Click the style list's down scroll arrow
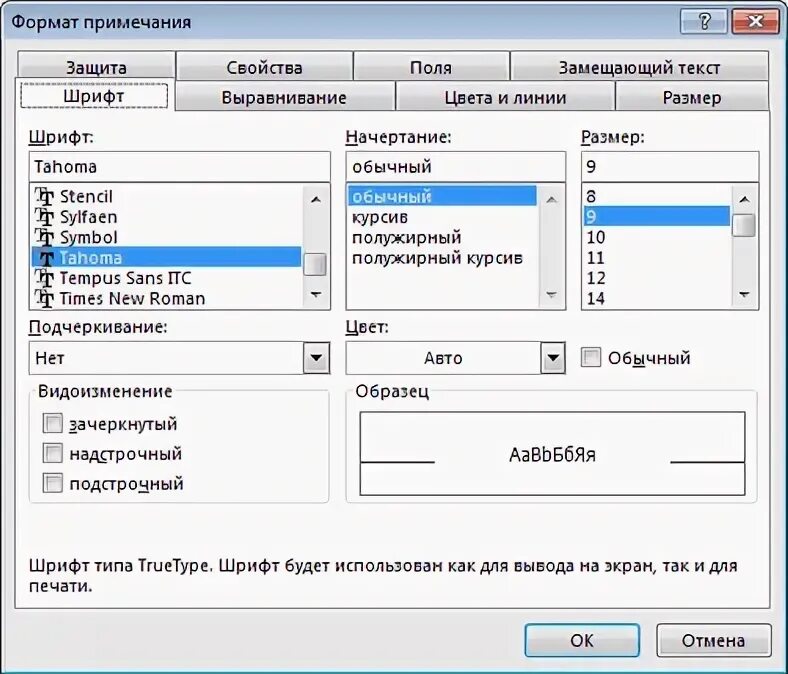Screen dimensions: 788x674 click(551, 294)
